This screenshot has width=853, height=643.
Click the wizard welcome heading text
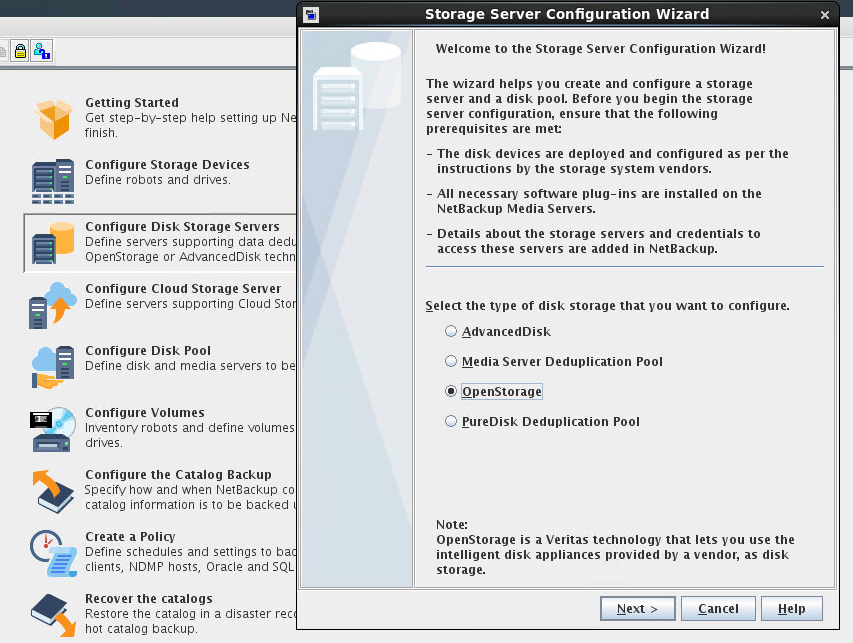click(601, 48)
